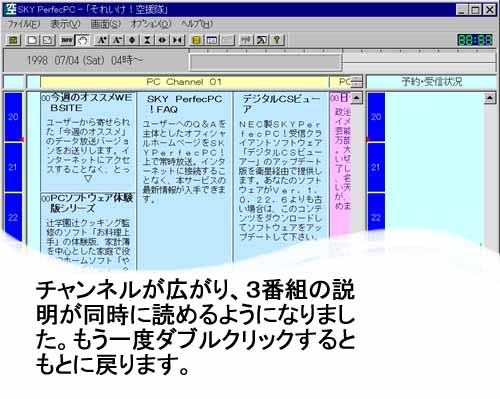Viewport: 500px width, 399px height.
Task: Click the grayed-out icon after window layout
Action: coord(227,40)
